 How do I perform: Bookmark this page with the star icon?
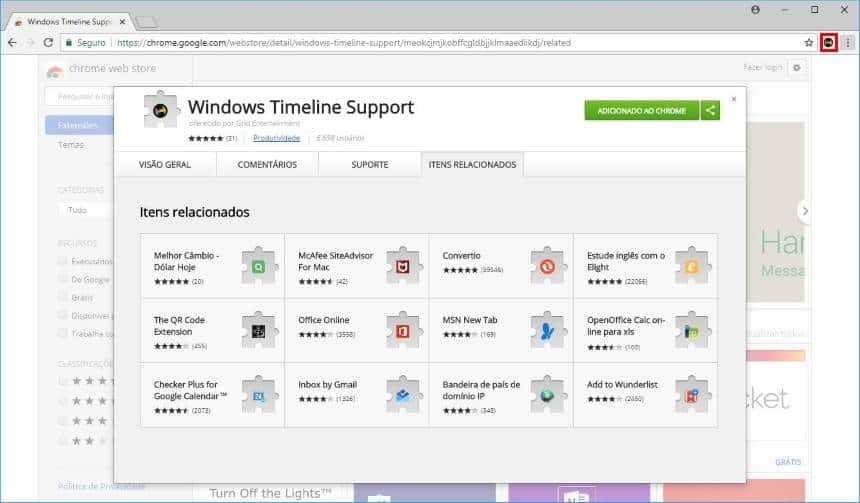[x=808, y=43]
